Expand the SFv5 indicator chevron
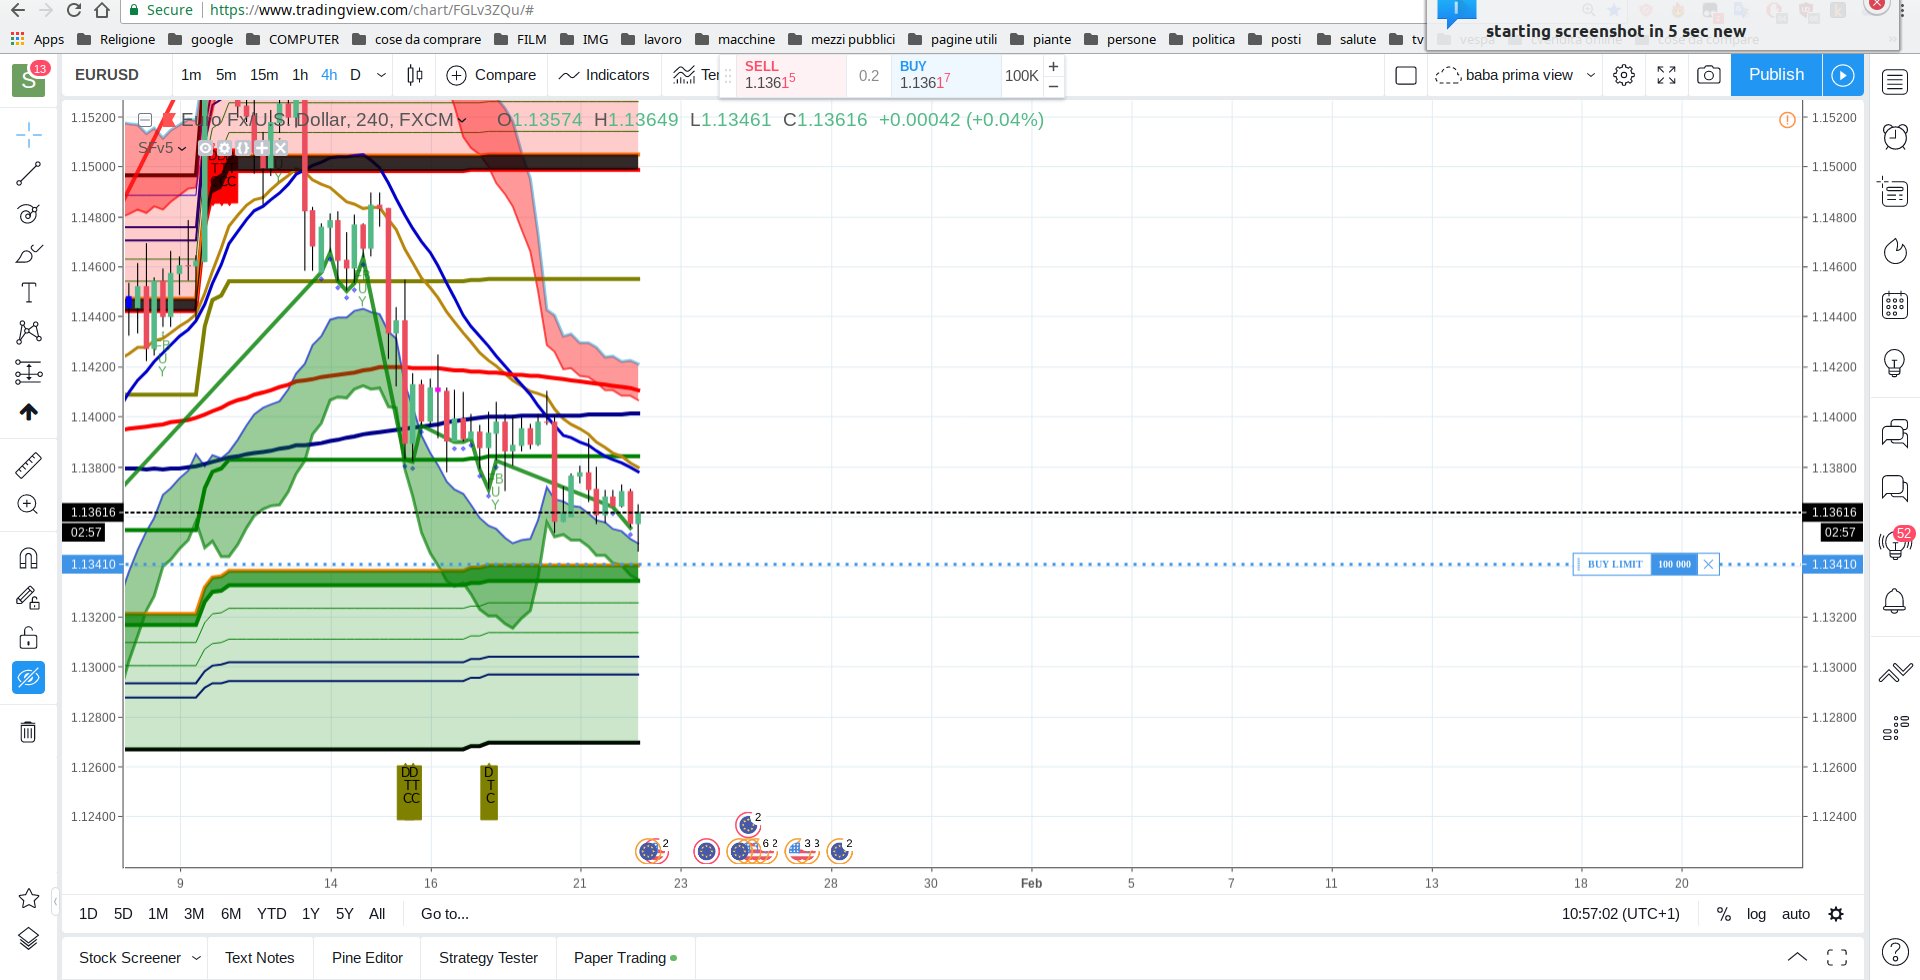The image size is (1920, 980). coord(182,148)
